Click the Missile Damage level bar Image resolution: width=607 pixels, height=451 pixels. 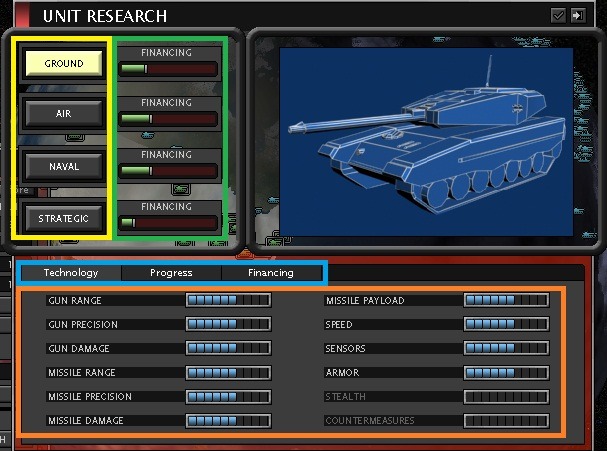tap(228, 421)
